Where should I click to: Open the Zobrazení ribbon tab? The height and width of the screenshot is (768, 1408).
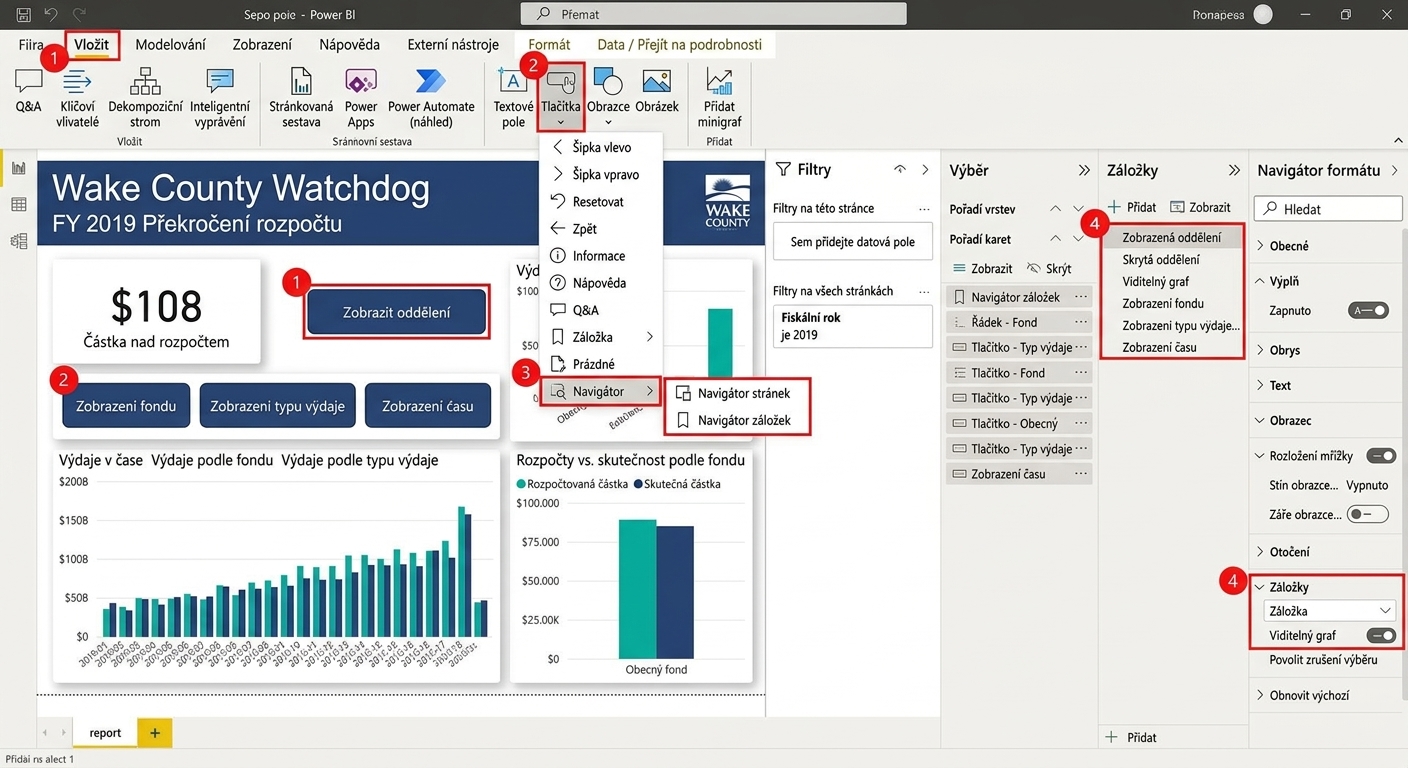click(262, 44)
